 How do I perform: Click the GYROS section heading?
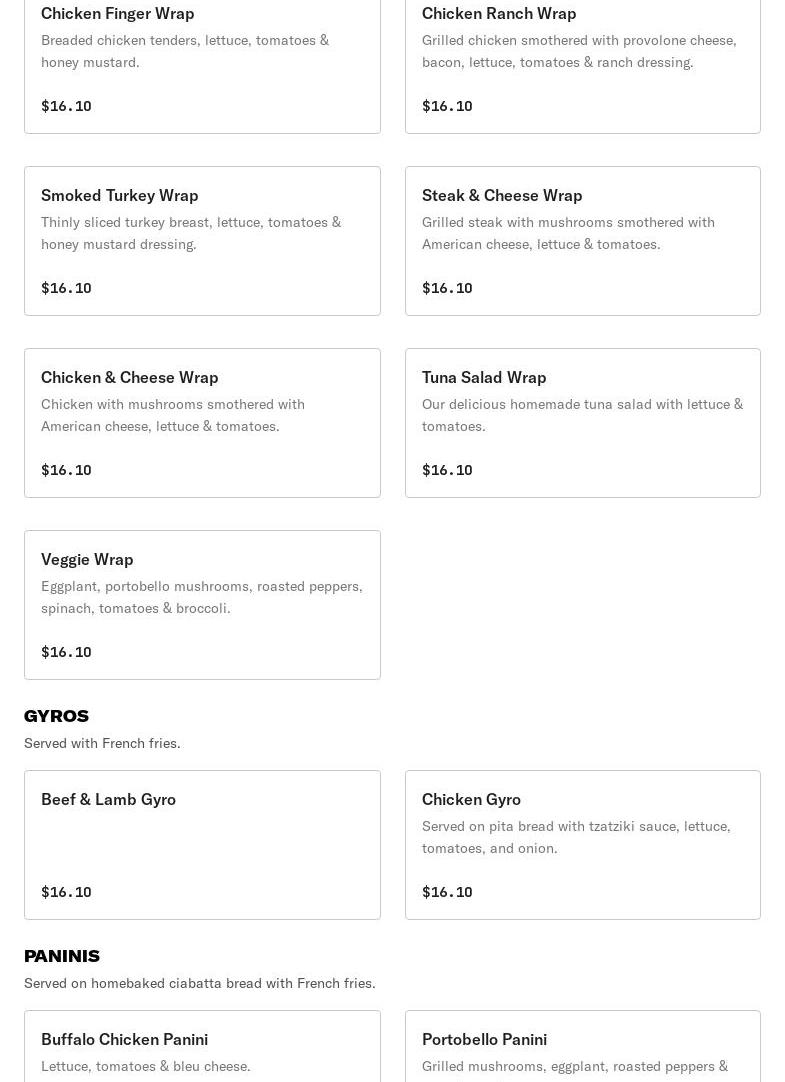point(57,716)
